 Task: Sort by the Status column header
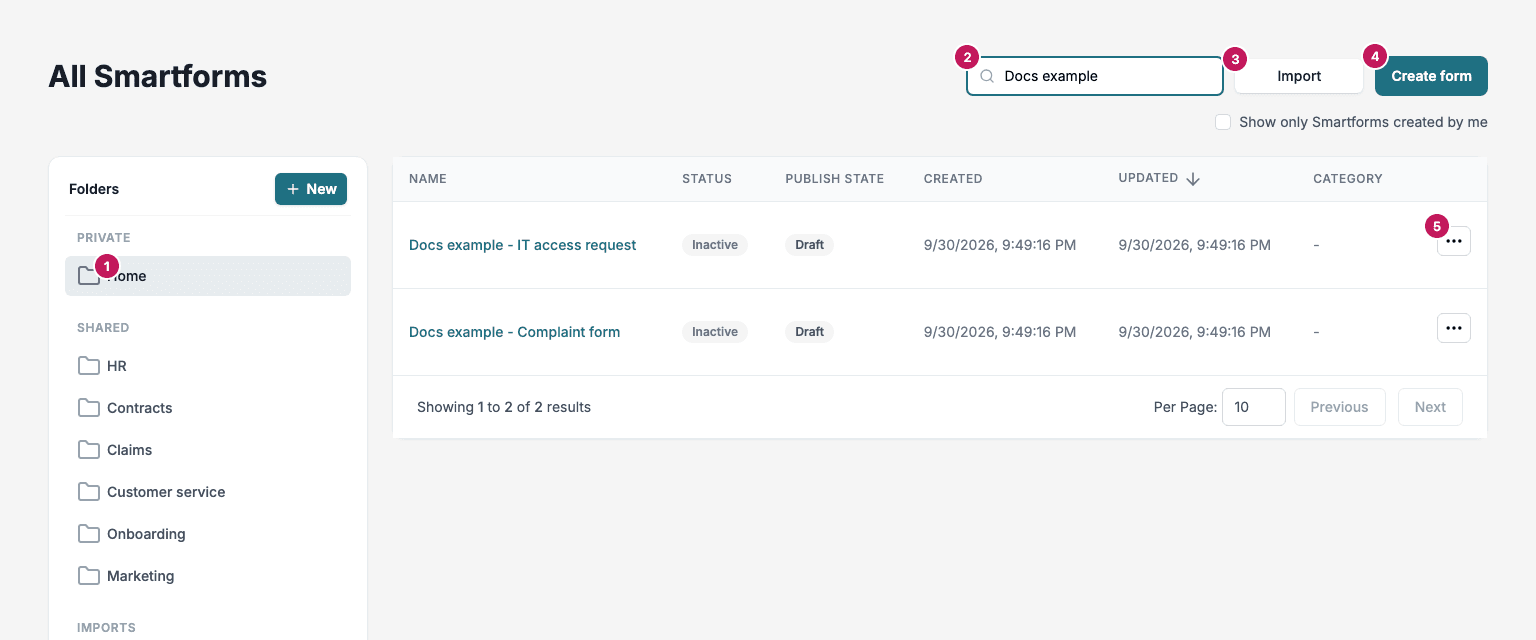pyautogui.click(x=707, y=179)
